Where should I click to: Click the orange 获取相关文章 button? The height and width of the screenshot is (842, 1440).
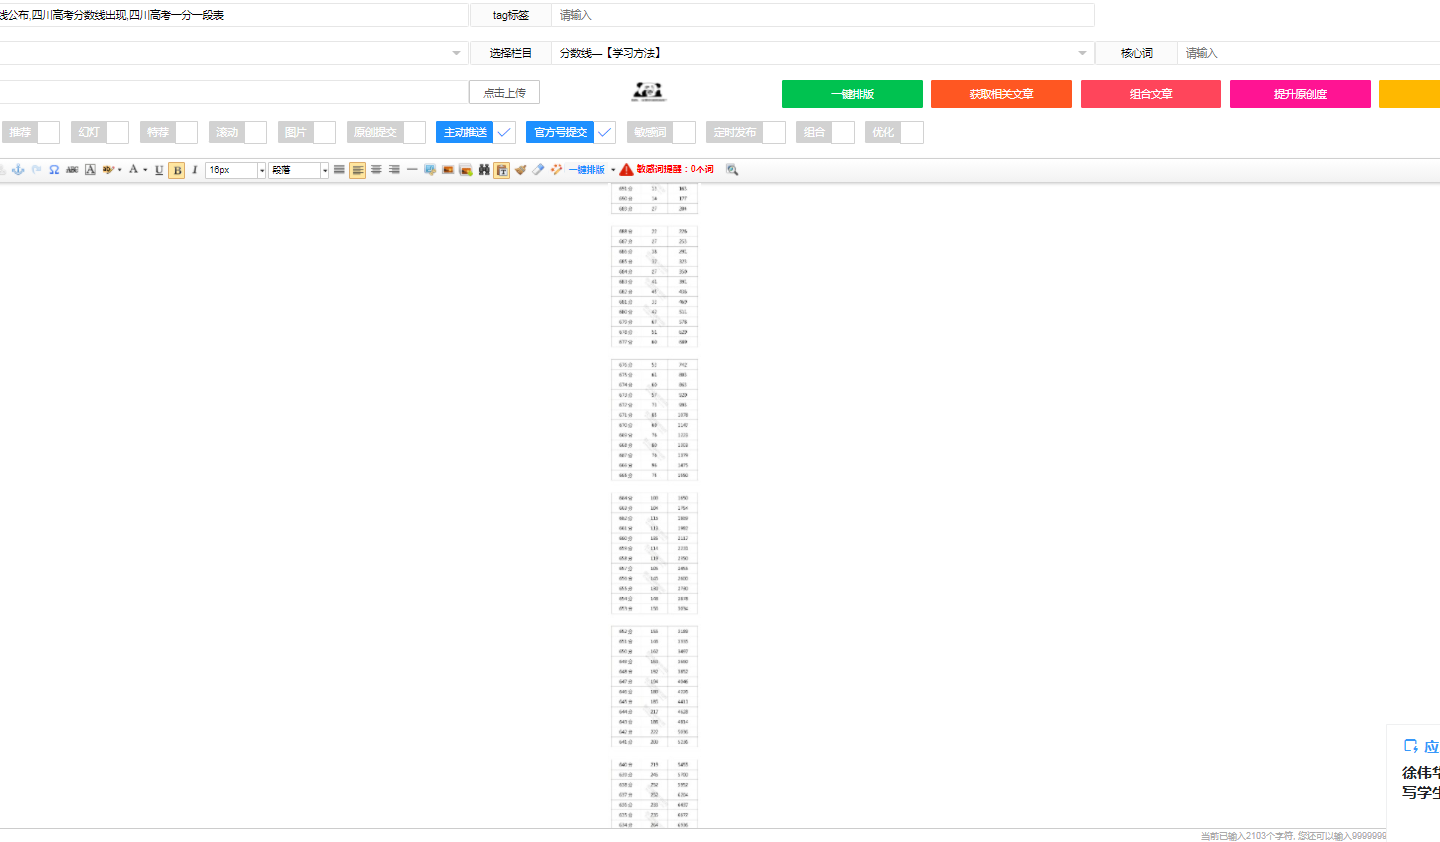pyautogui.click(x=1001, y=94)
